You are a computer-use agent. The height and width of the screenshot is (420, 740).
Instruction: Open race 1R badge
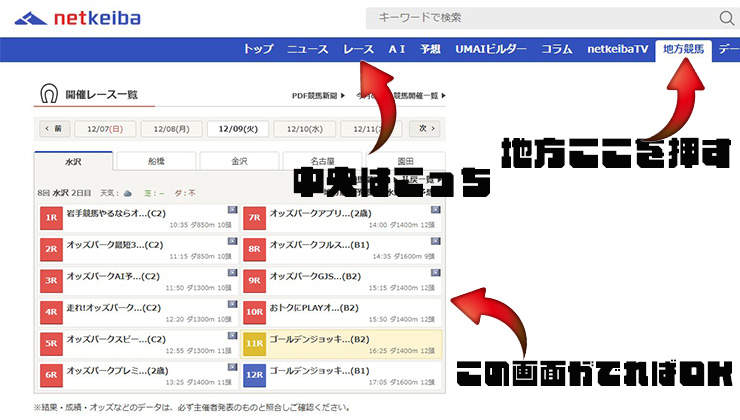(x=50, y=216)
